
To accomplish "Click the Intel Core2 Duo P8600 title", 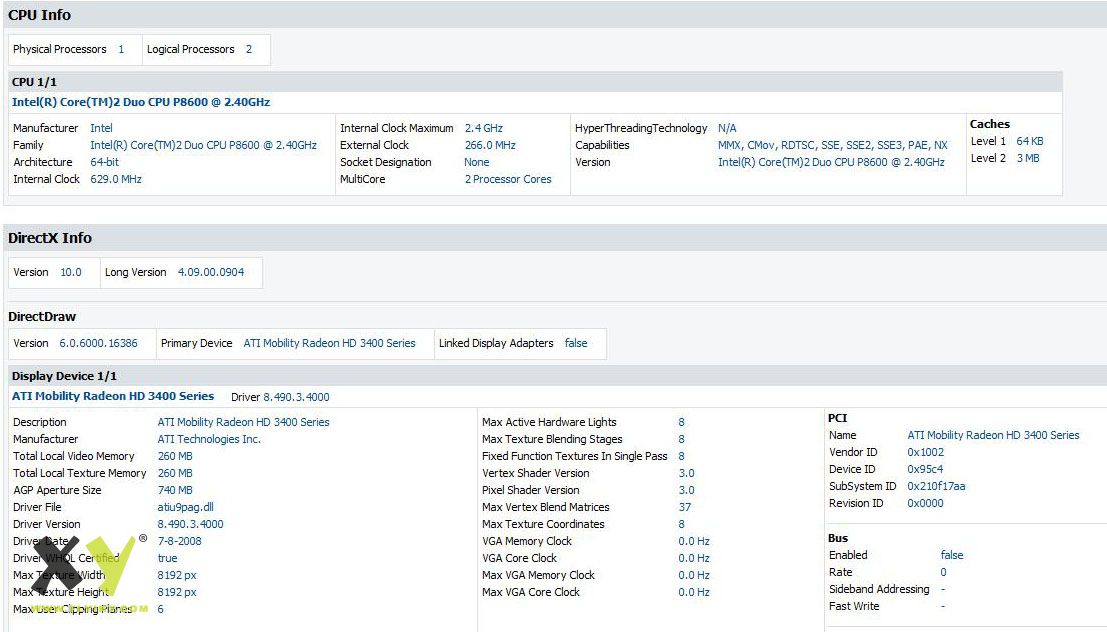I will pyautogui.click(x=140, y=102).
